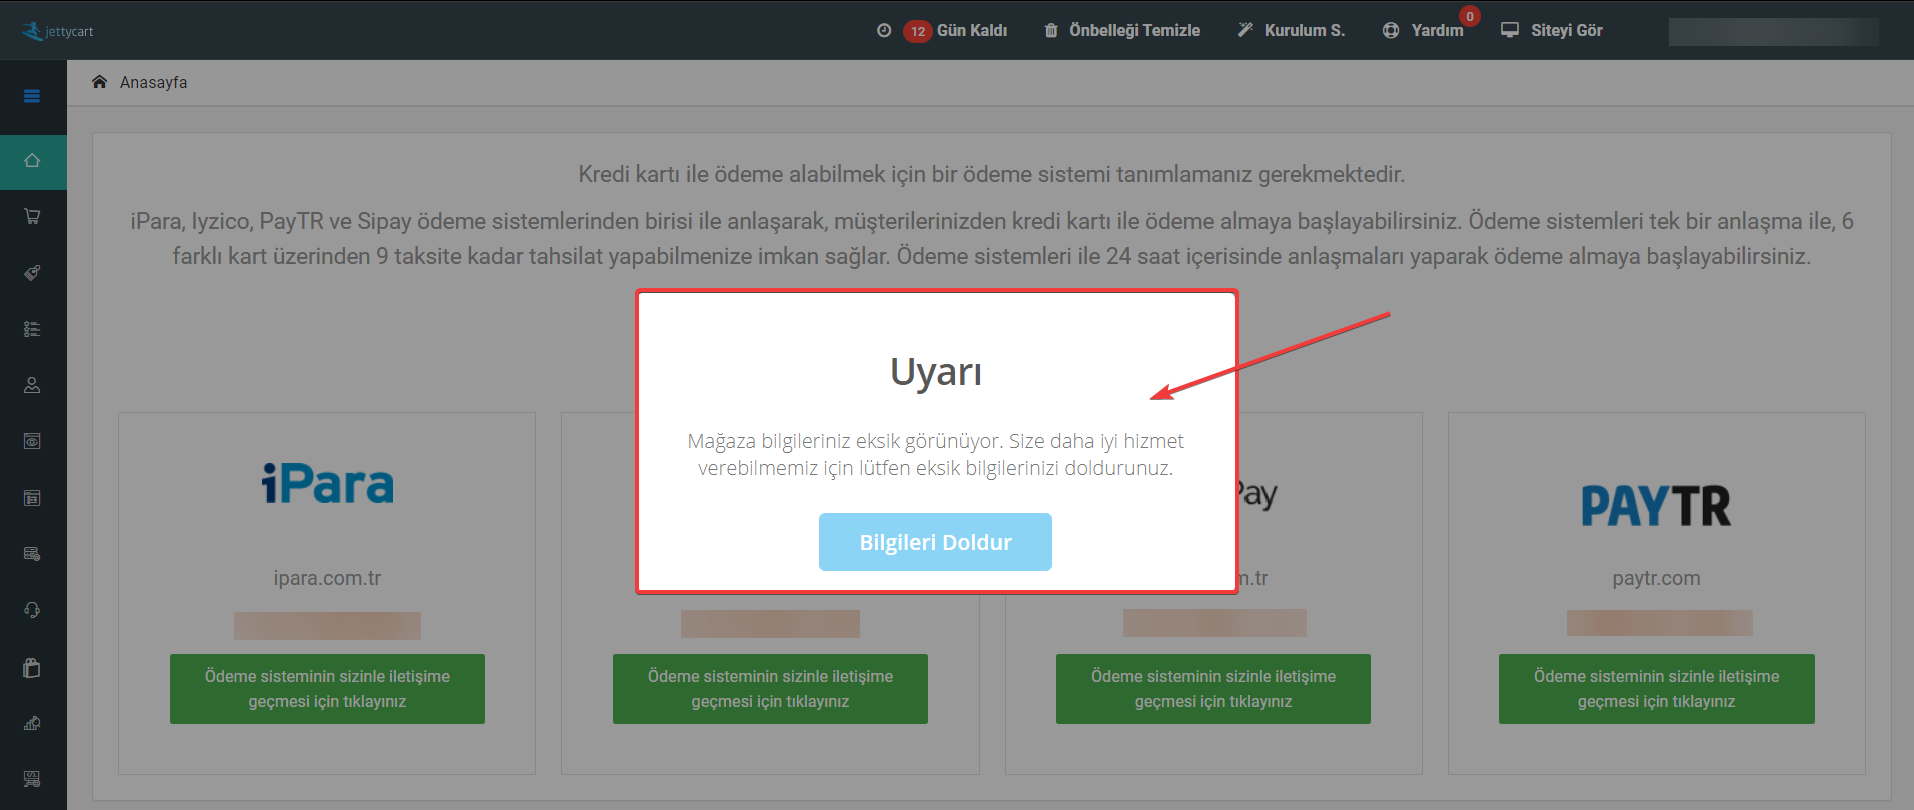Click the Bilgileri Doldur button

tap(935, 542)
